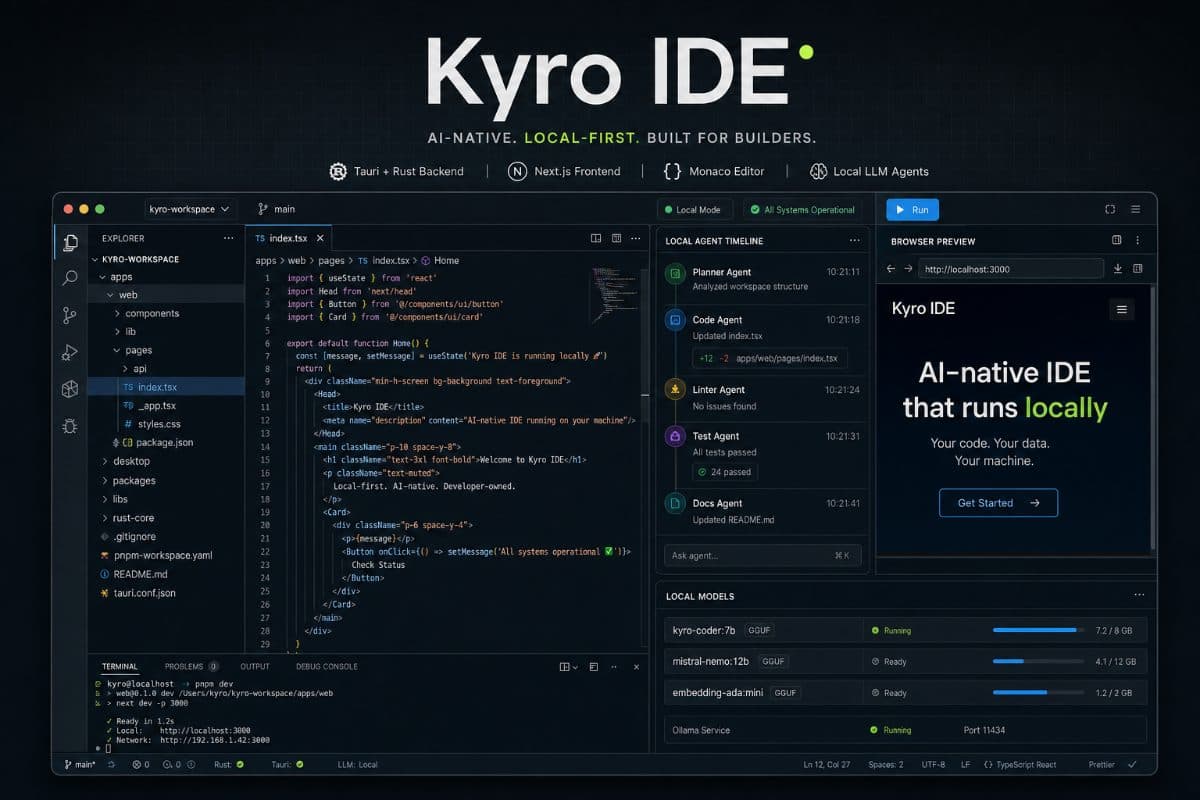Image resolution: width=1200 pixels, height=800 pixels.
Task: Click the 24 passed badge
Action: pos(726,471)
